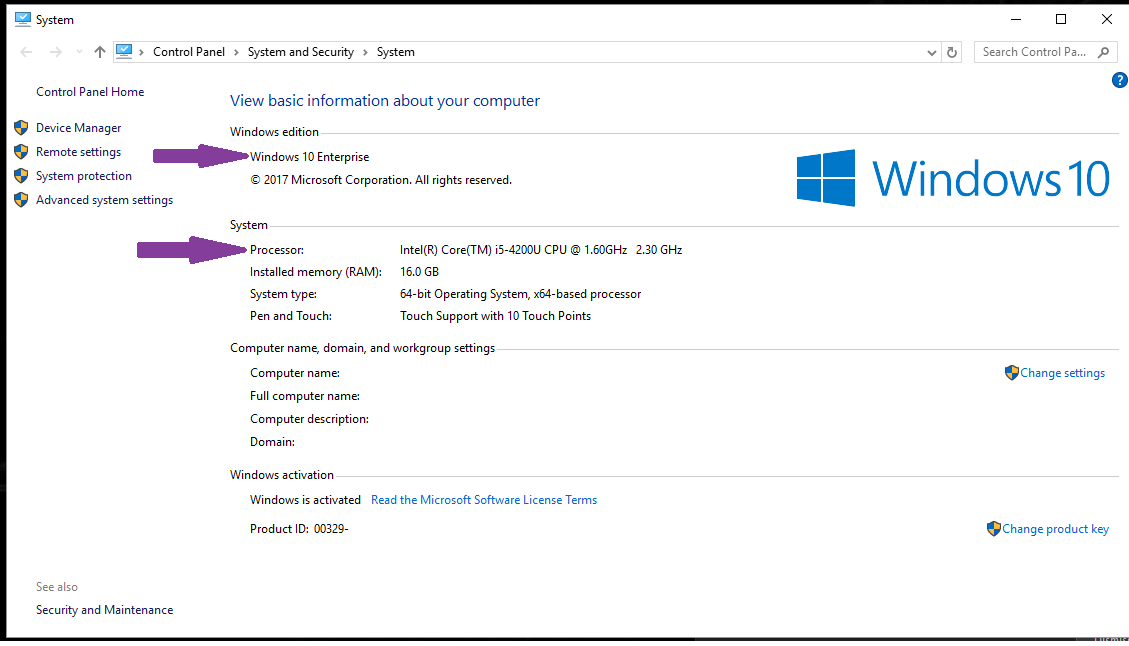Open Device Manager link

click(78, 127)
